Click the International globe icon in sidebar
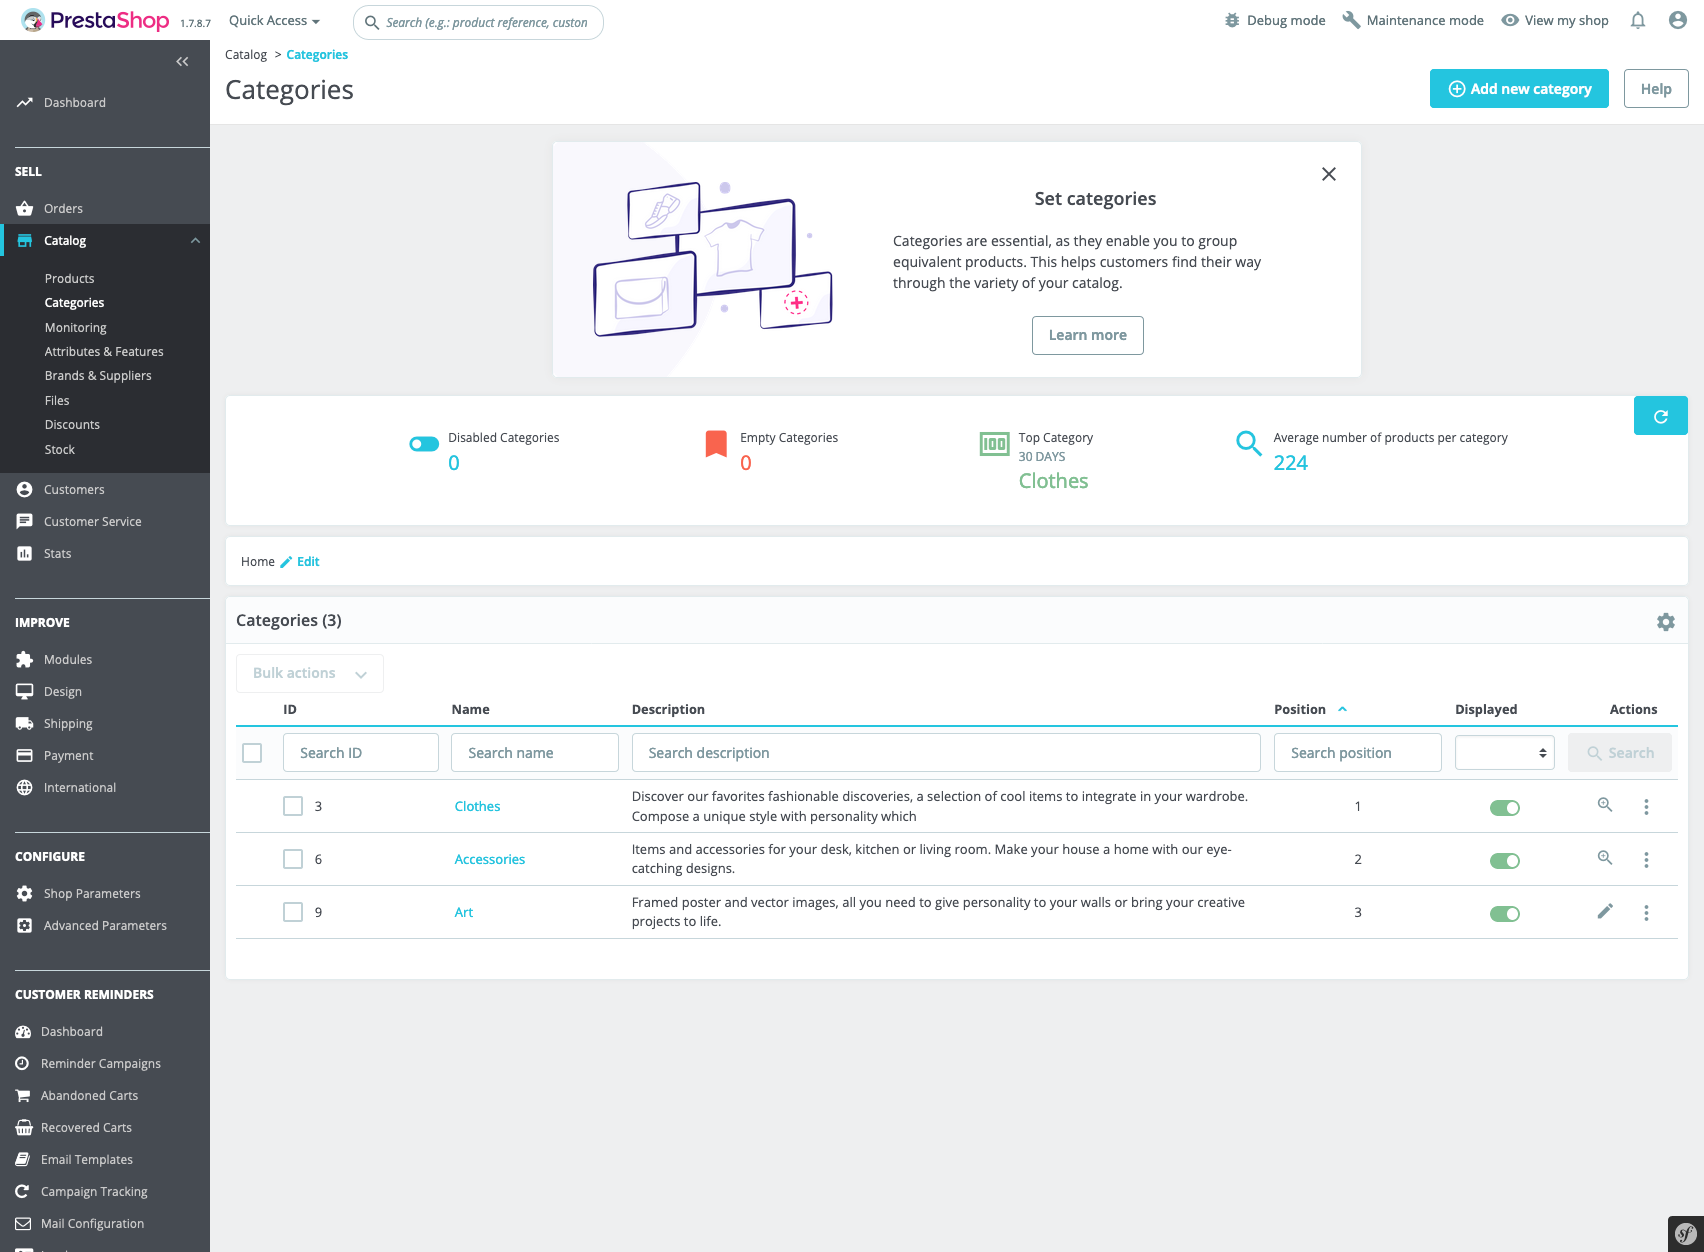 25,787
